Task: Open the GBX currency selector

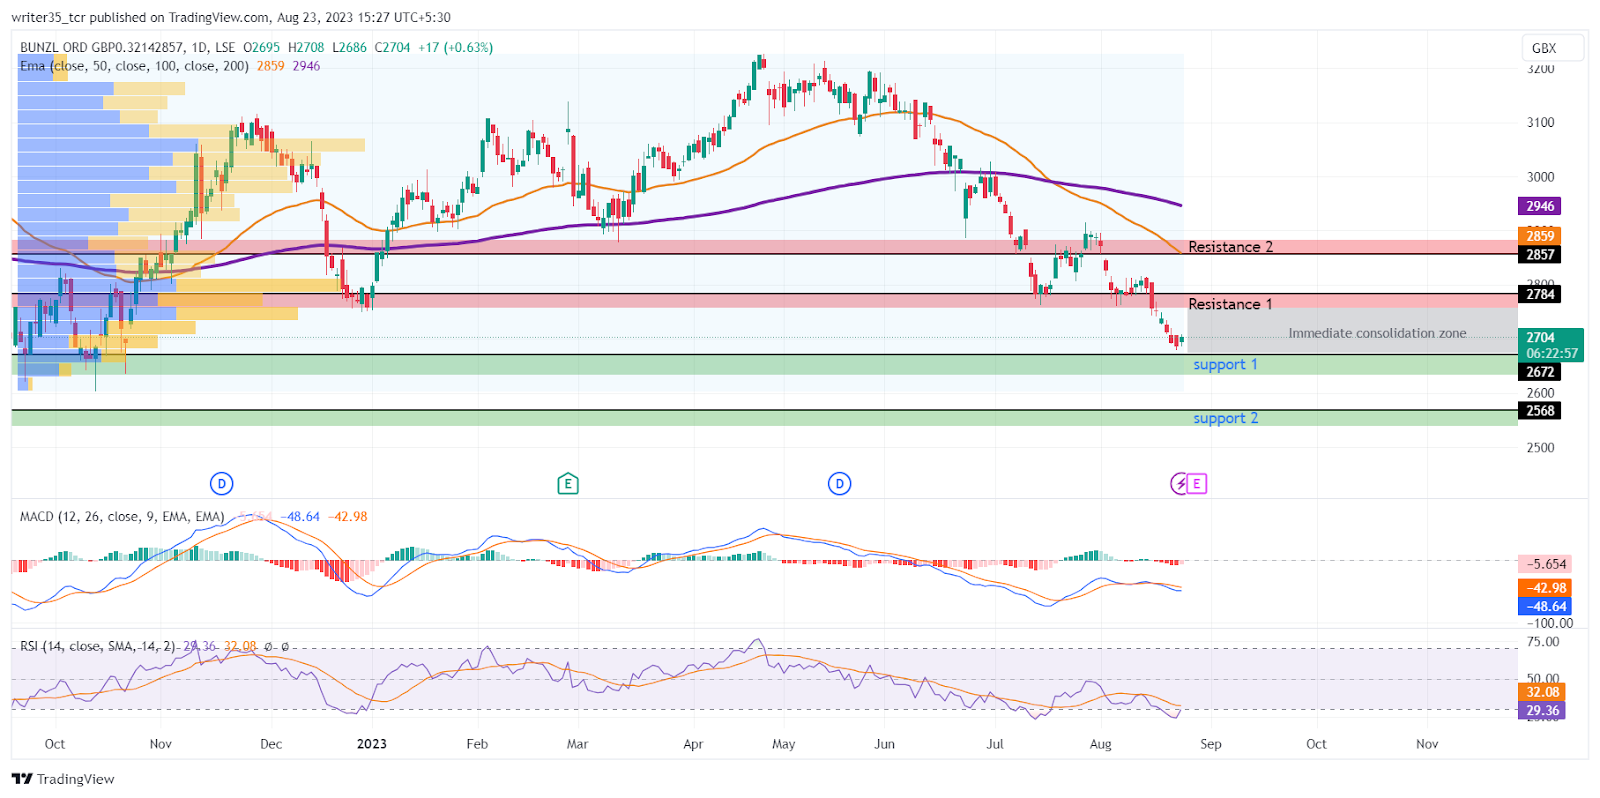Action: click(1553, 48)
